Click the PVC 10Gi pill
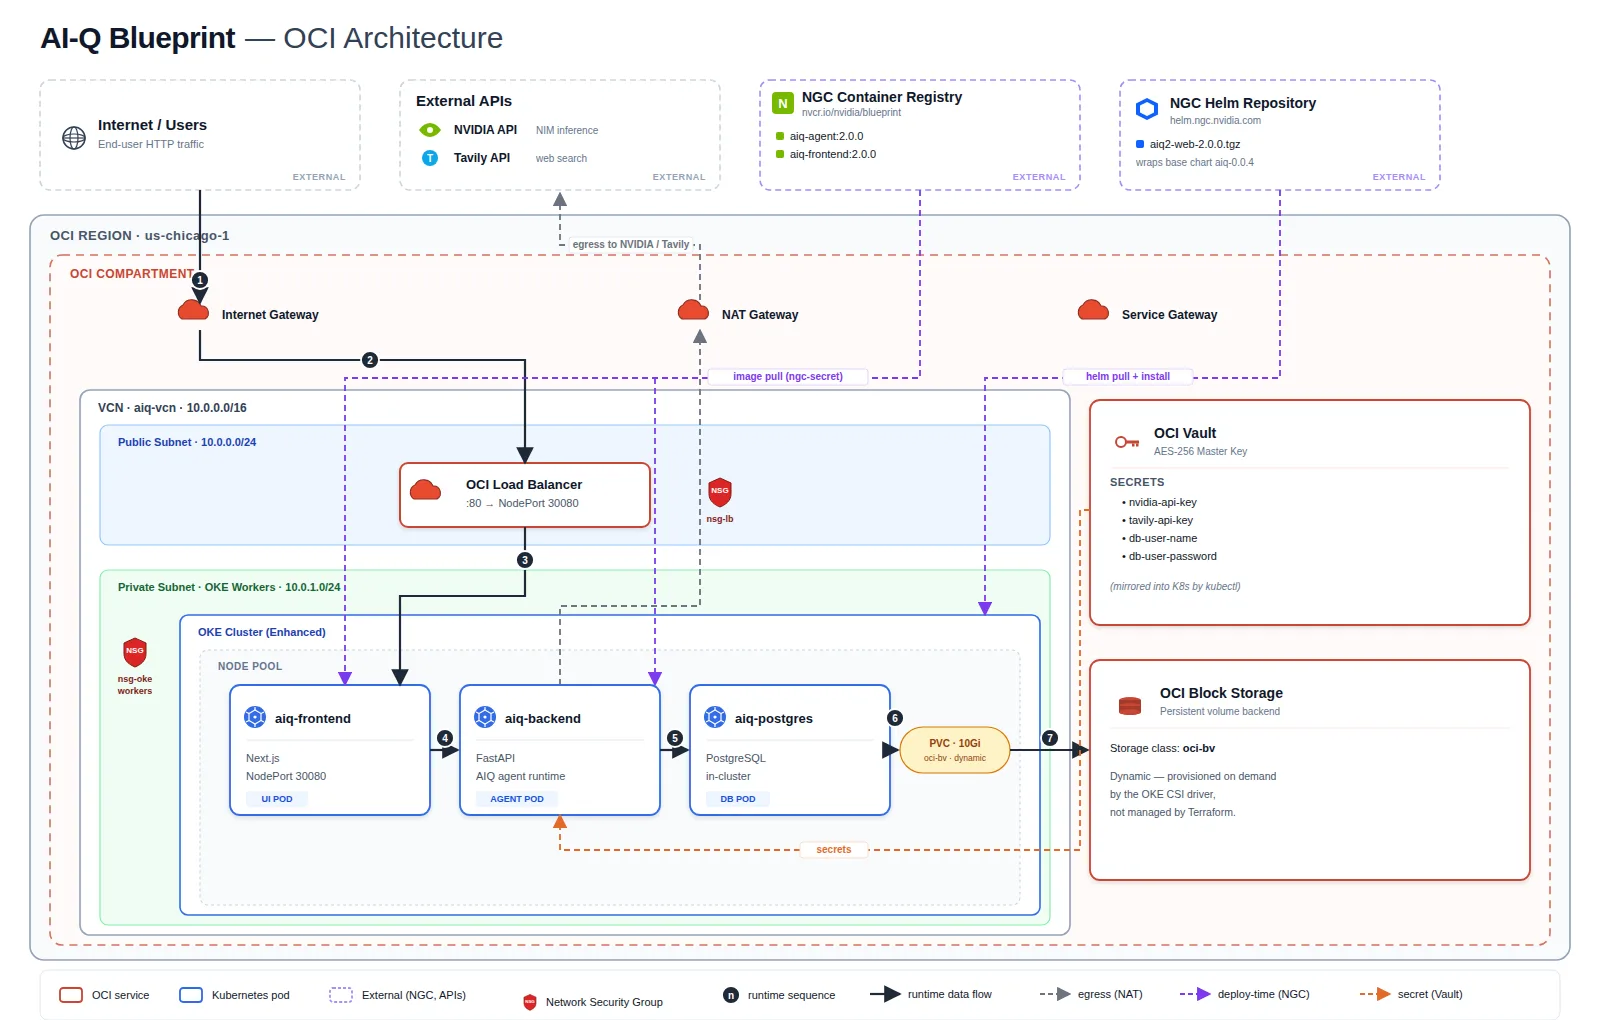Image resolution: width=1600 pixels, height=1020 pixels. coord(955,750)
